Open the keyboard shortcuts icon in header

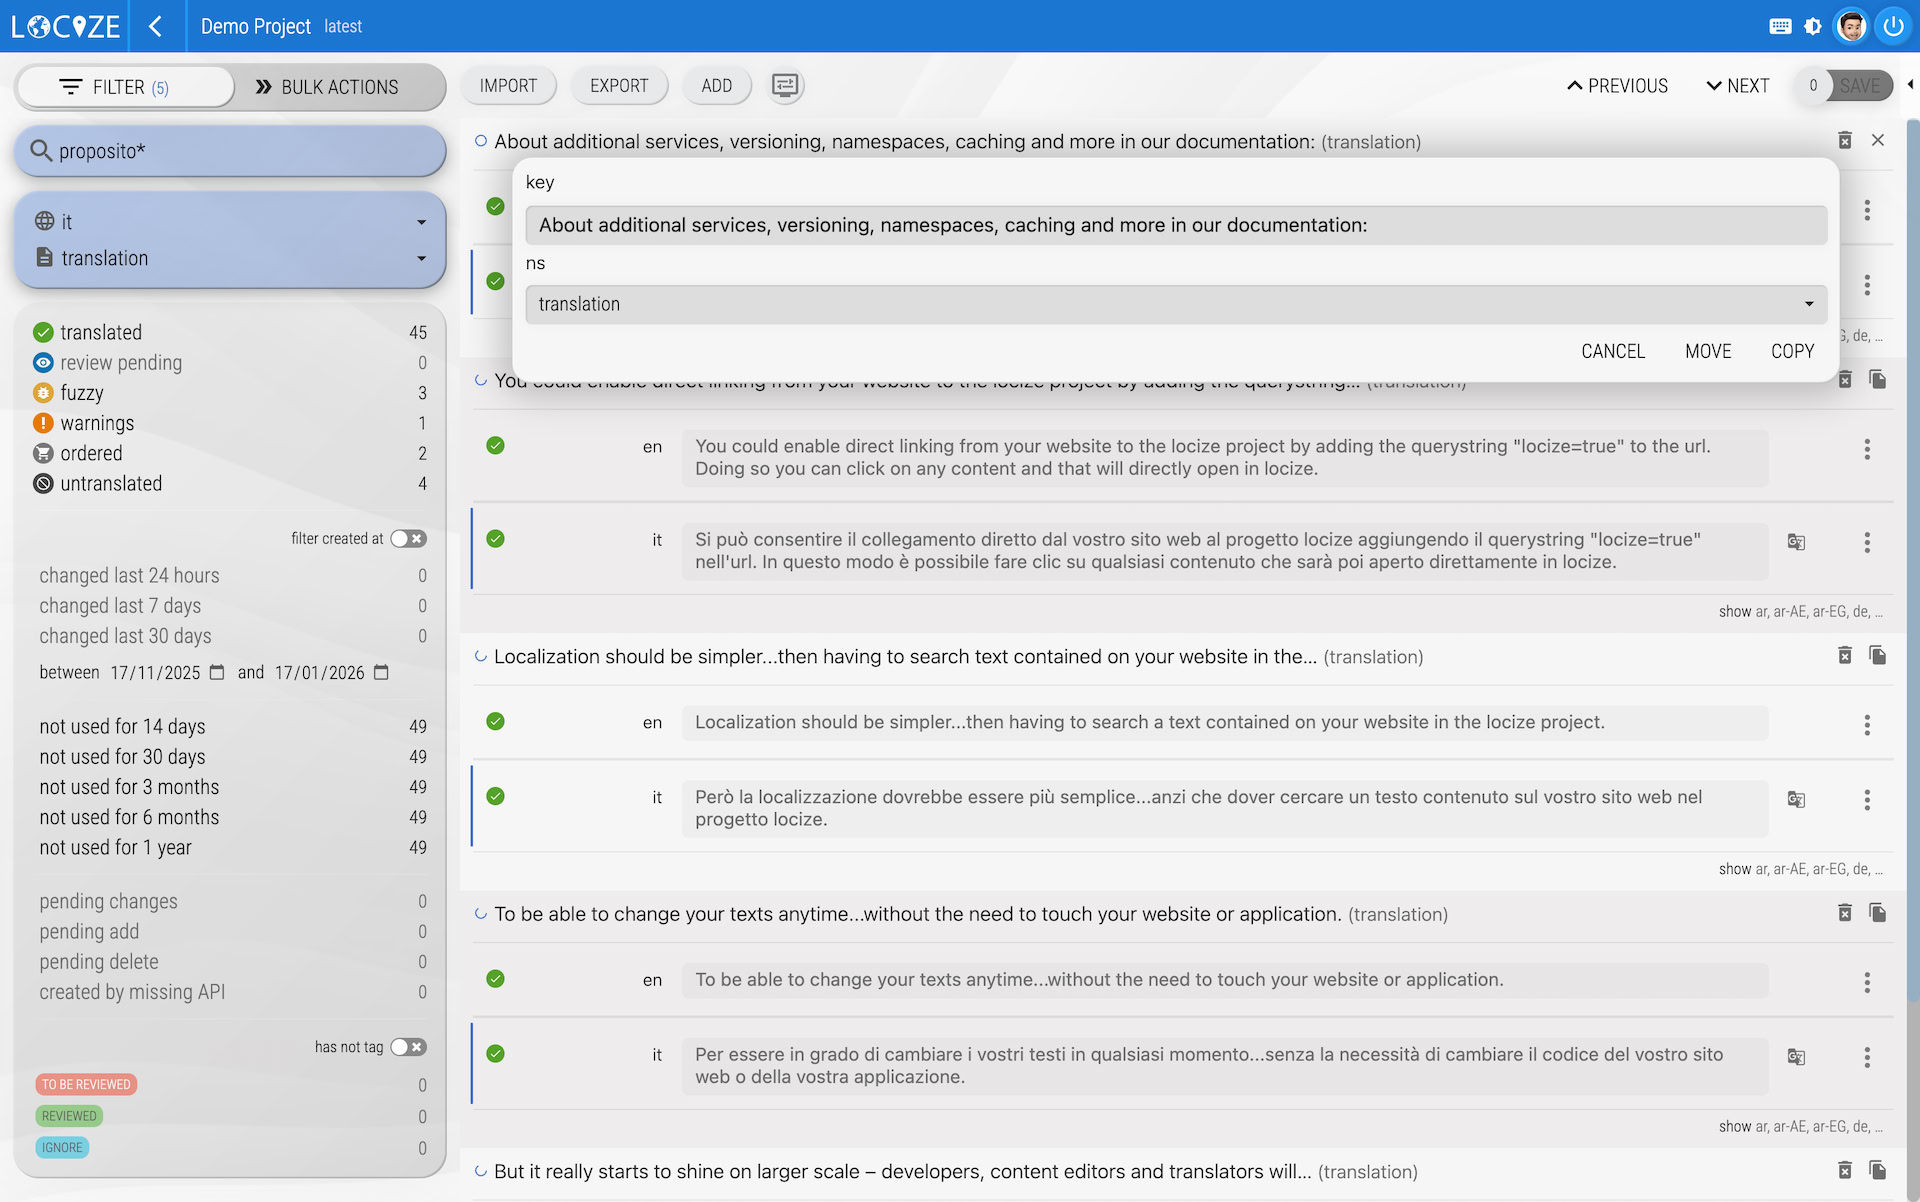[x=1780, y=26]
